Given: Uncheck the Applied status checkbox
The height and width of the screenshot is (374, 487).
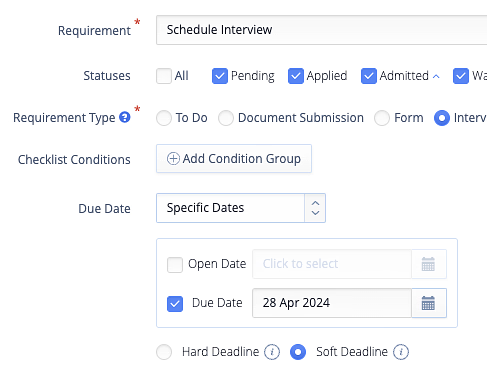Looking at the screenshot, I should tap(296, 76).
